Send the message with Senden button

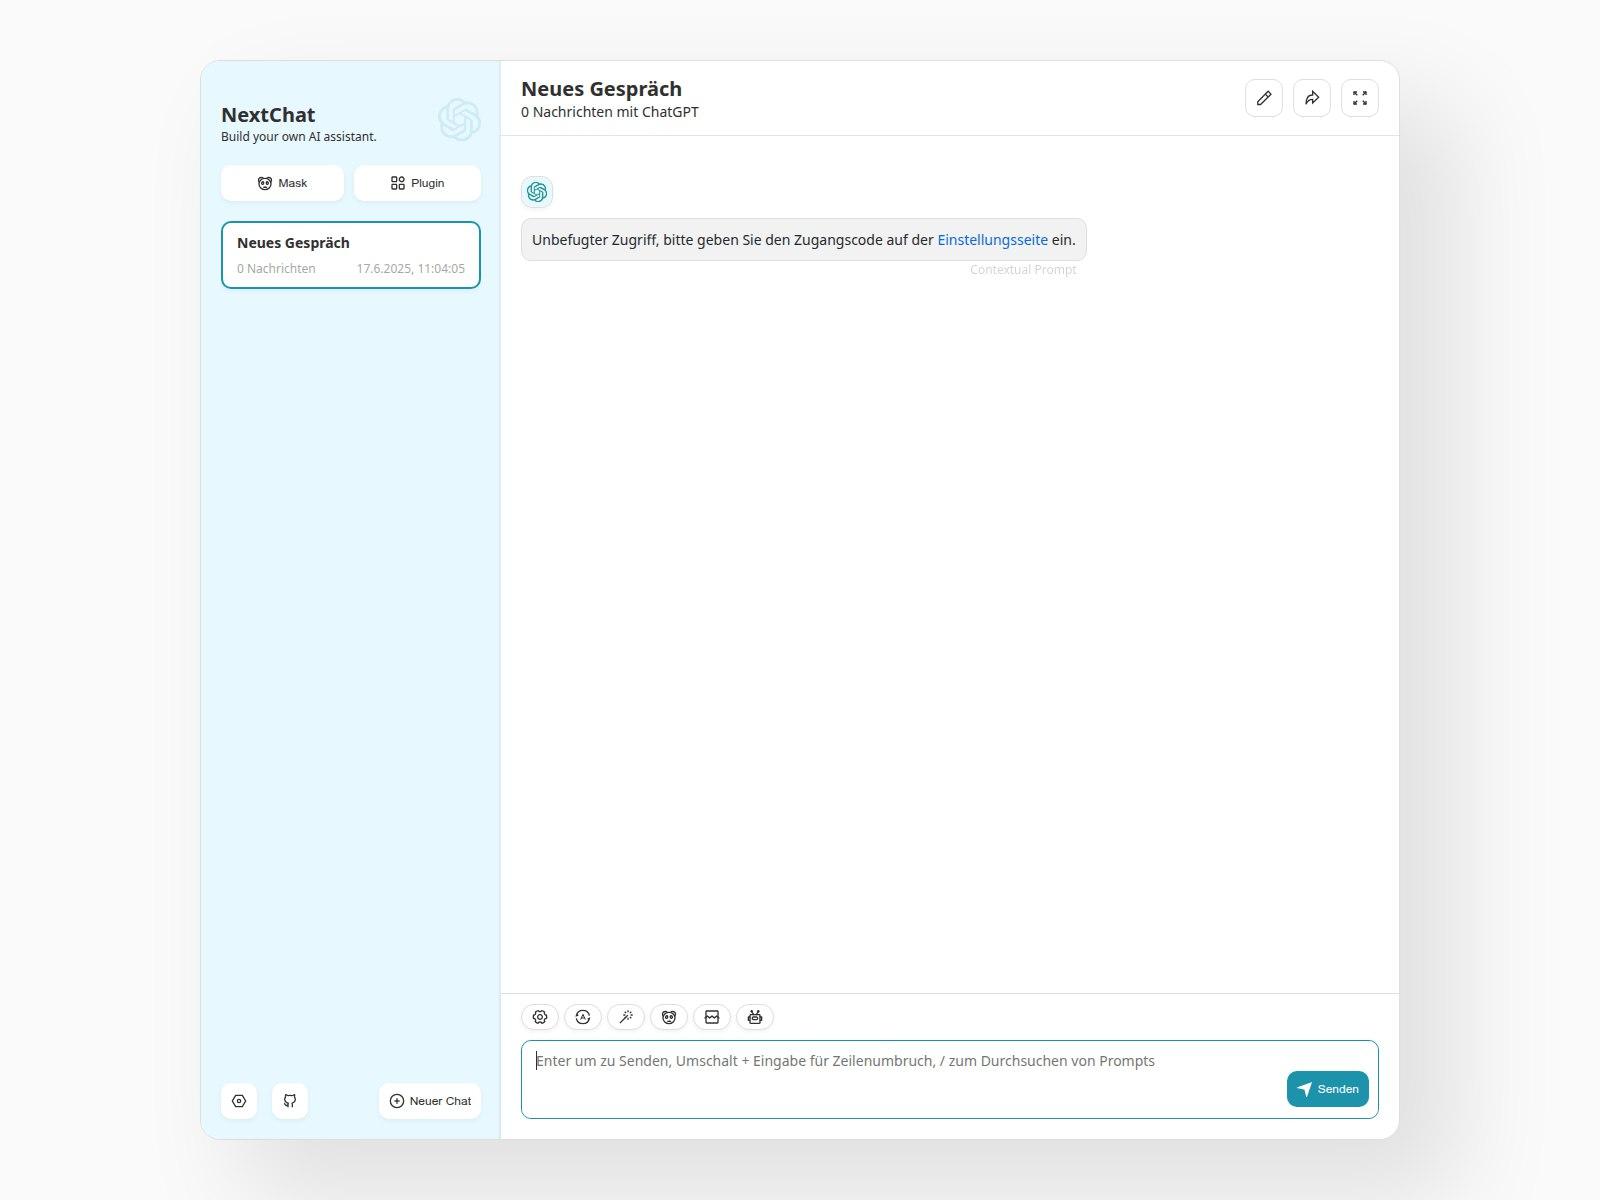click(x=1328, y=1089)
